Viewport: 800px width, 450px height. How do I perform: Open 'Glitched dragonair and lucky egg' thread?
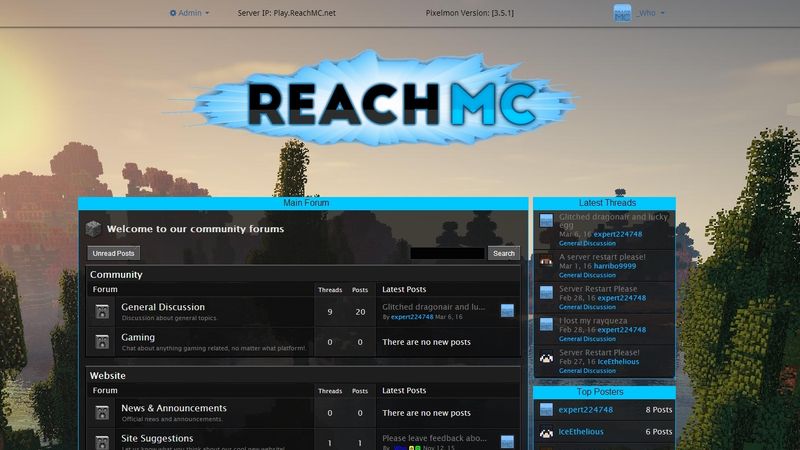point(613,220)
